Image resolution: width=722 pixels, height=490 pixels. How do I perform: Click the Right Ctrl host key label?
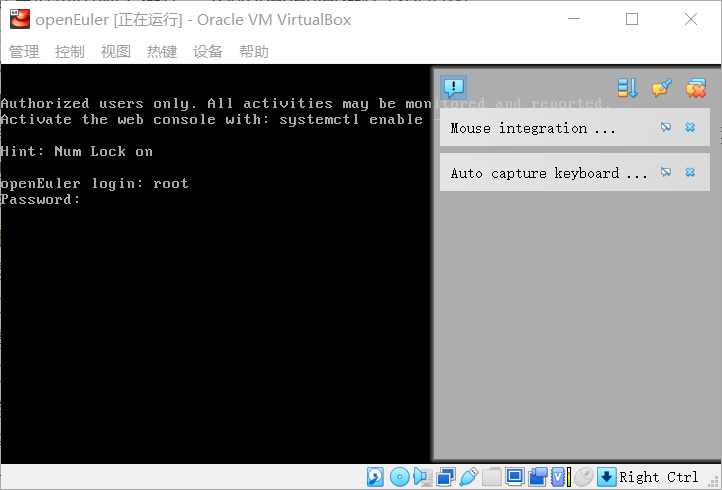coord(658,477)
